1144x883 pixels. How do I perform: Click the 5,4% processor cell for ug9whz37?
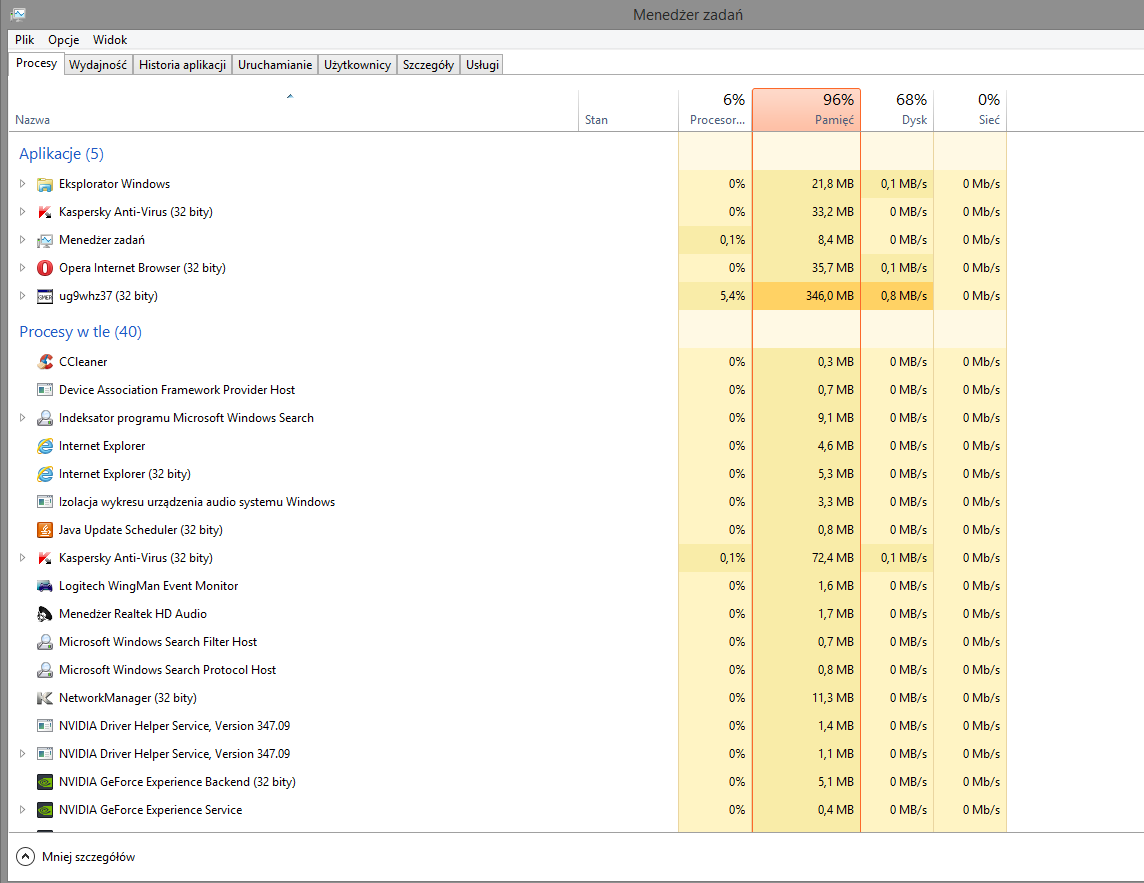[715, 296]
